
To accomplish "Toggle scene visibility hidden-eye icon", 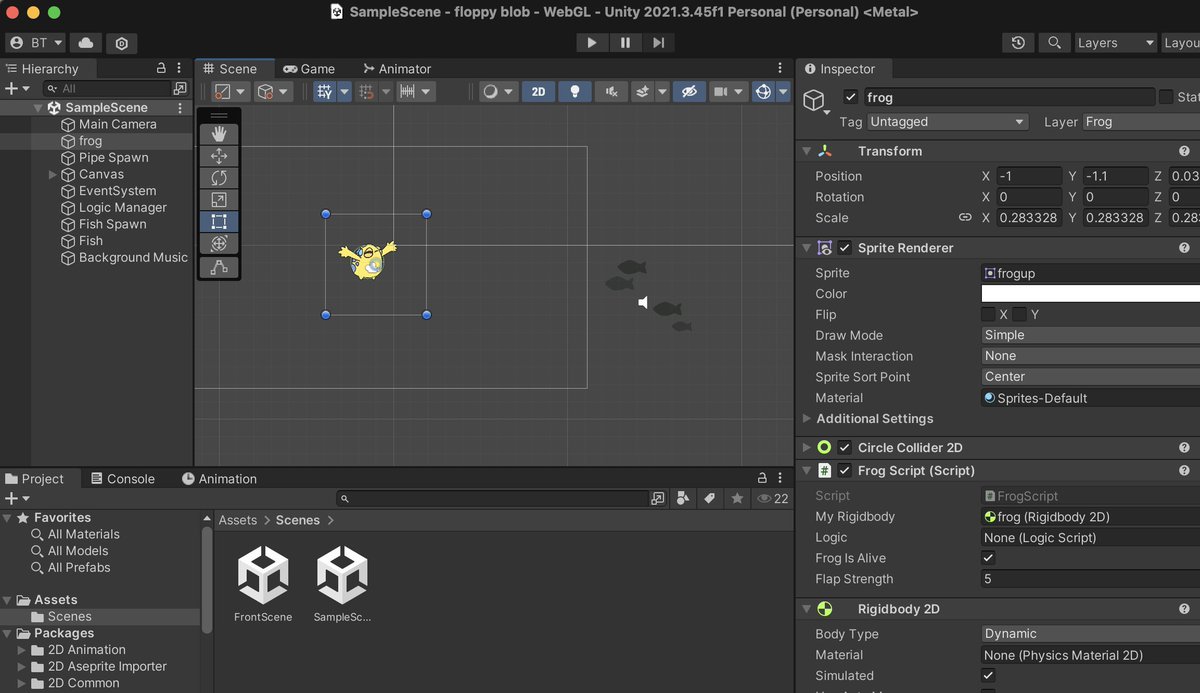I will pyautogui.click(x=689, y=91).
